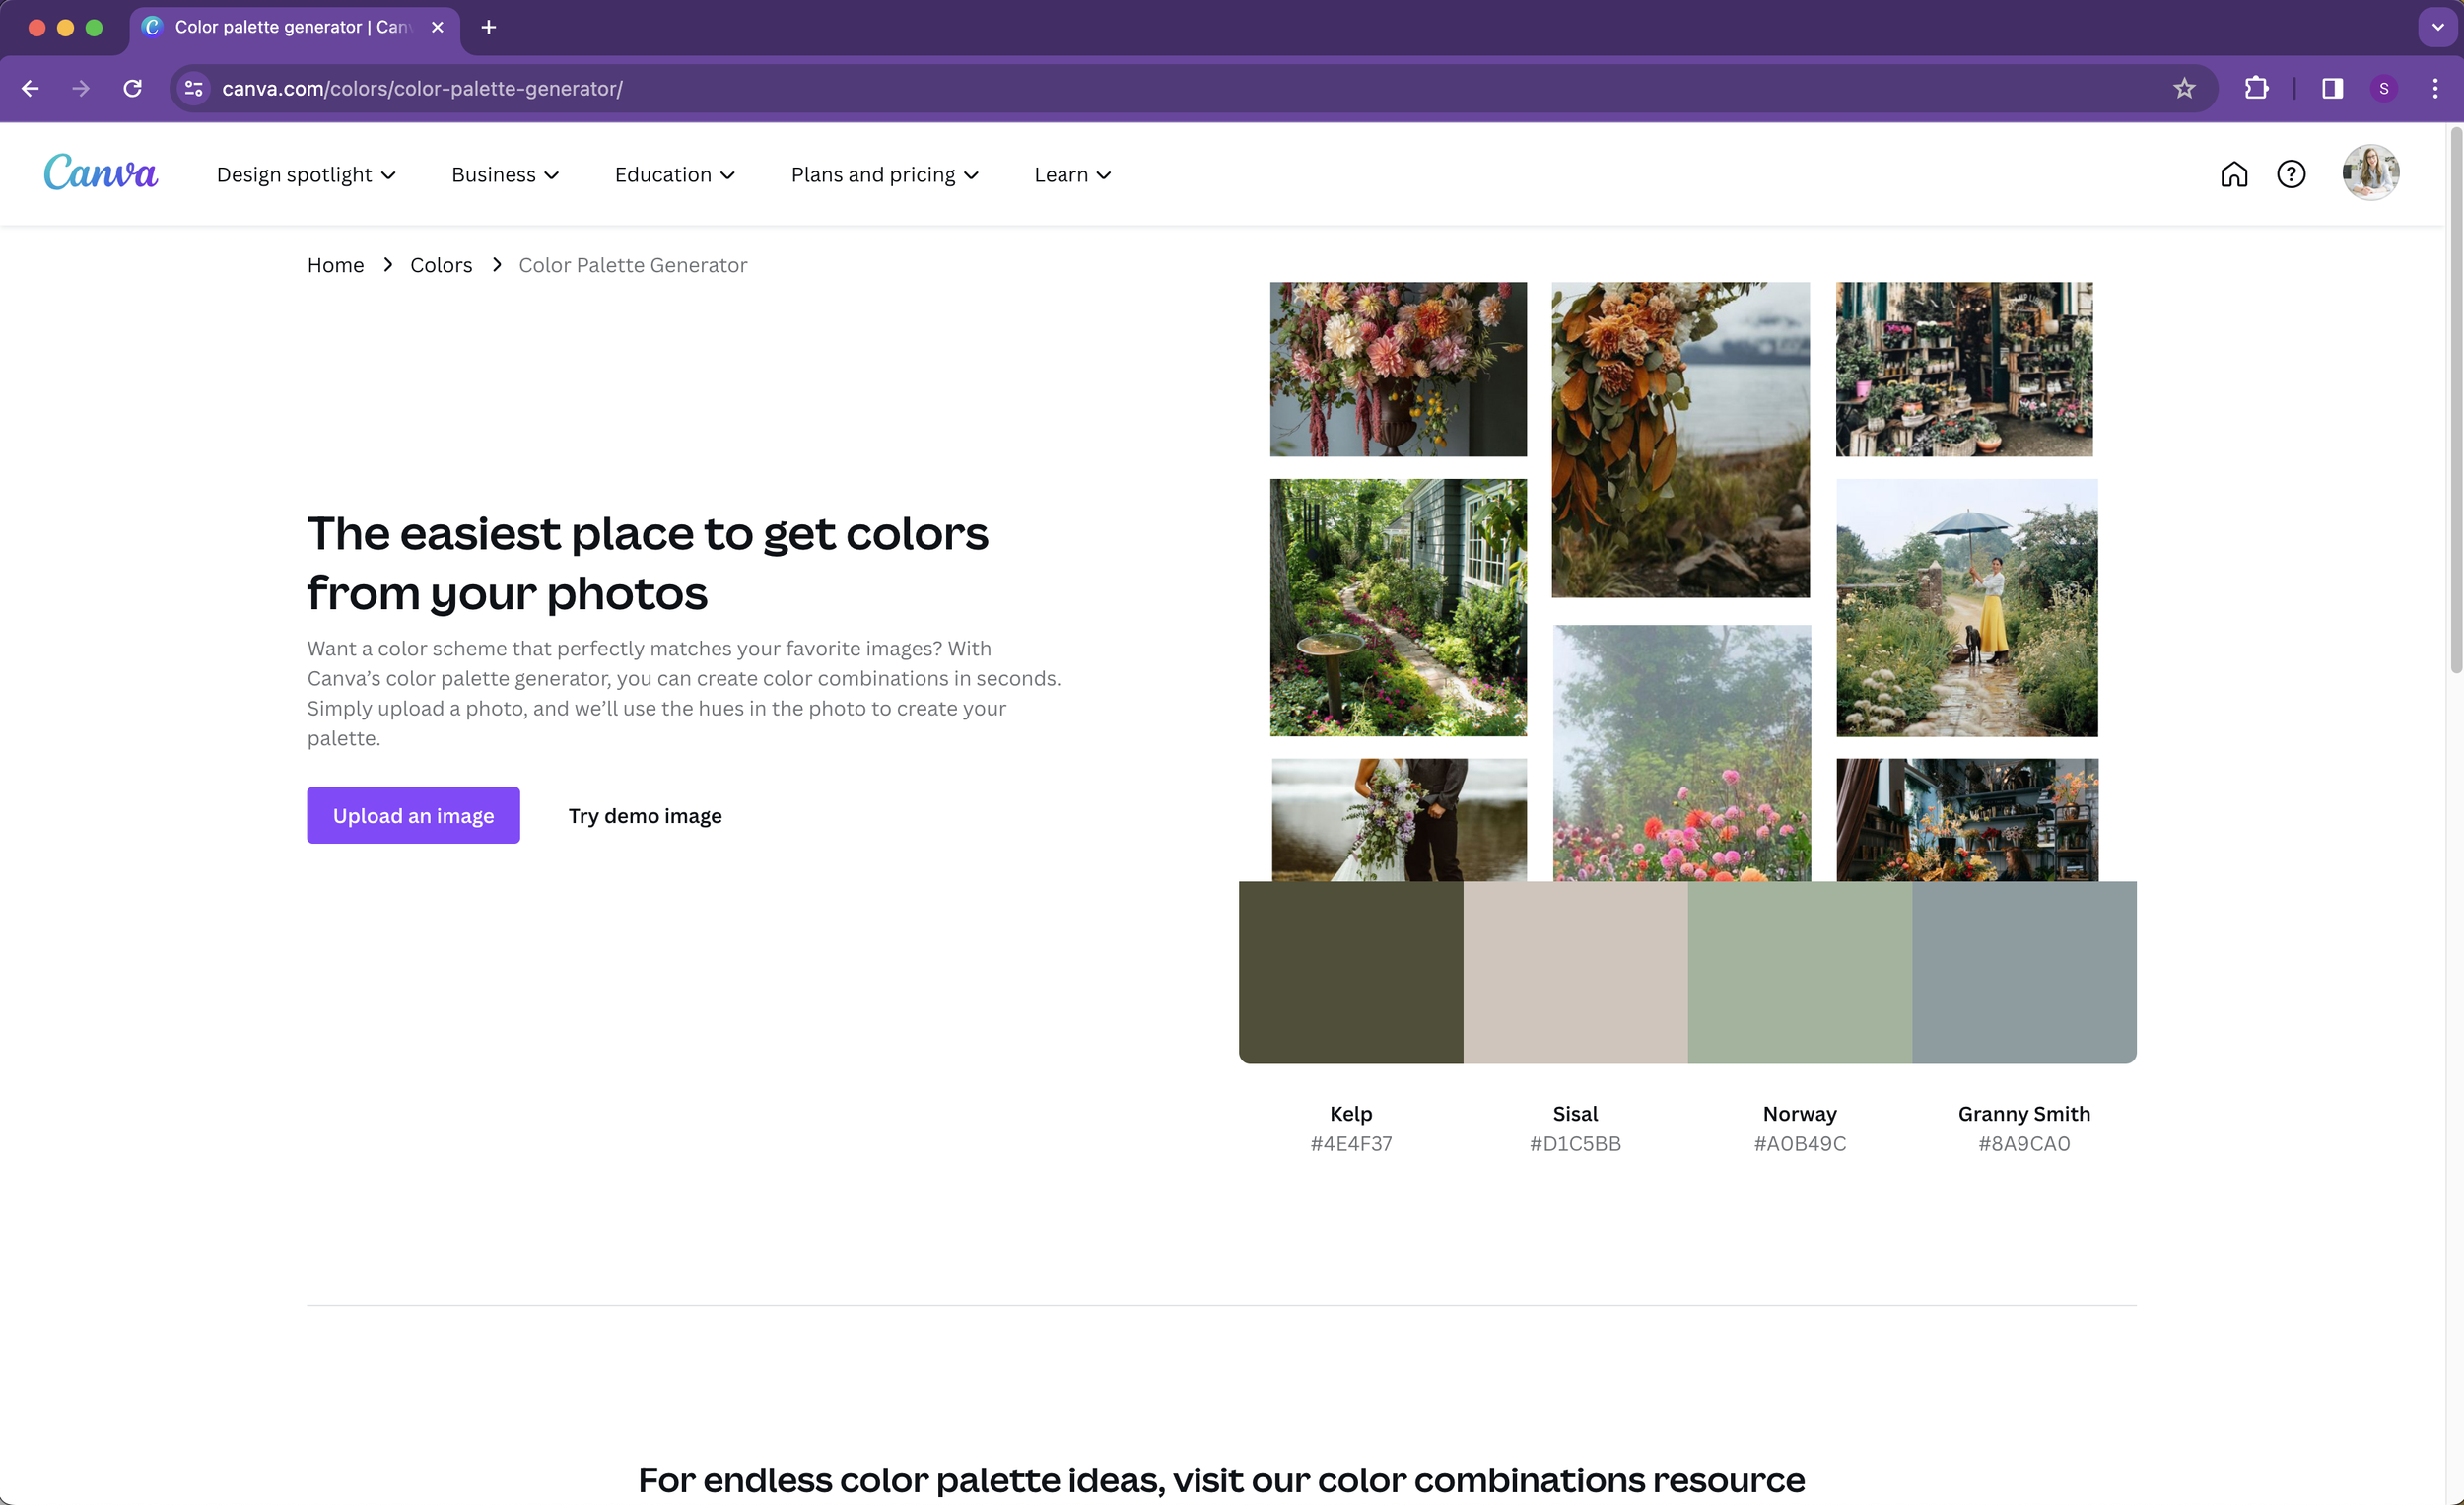Open the home icon in top navigation
This screenshot has height=1505, width=2464.
click(x=2235, y=173)
